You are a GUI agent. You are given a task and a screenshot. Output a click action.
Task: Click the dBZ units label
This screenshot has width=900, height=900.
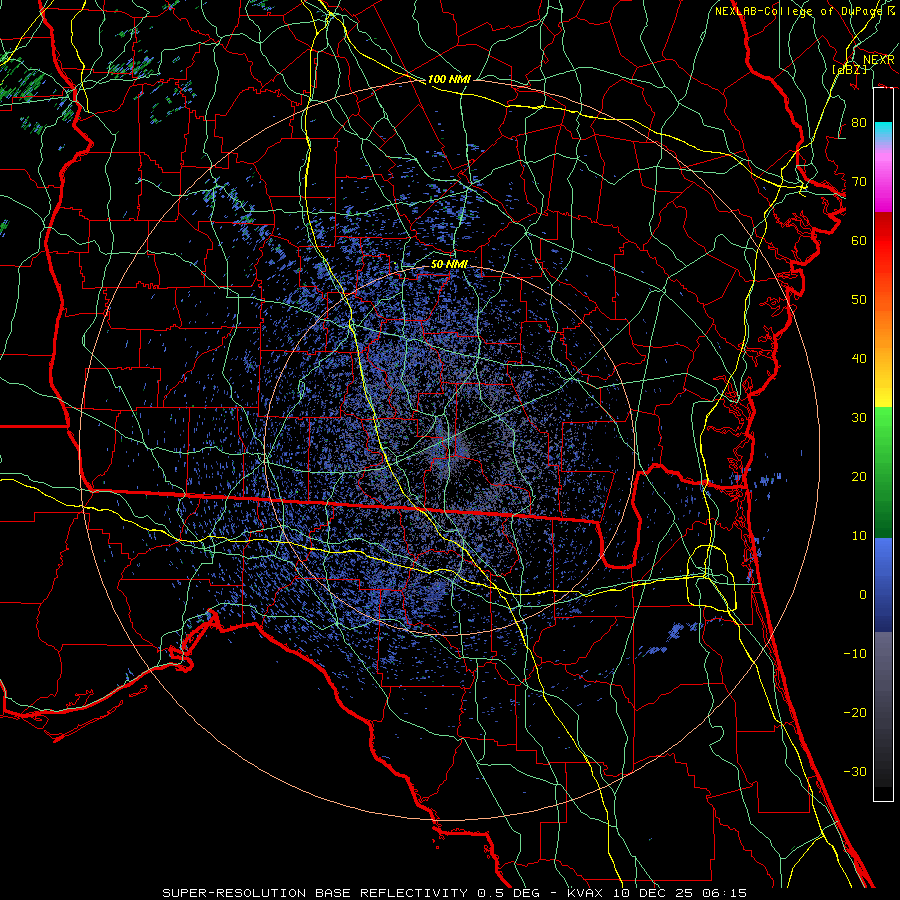point(849,69)
